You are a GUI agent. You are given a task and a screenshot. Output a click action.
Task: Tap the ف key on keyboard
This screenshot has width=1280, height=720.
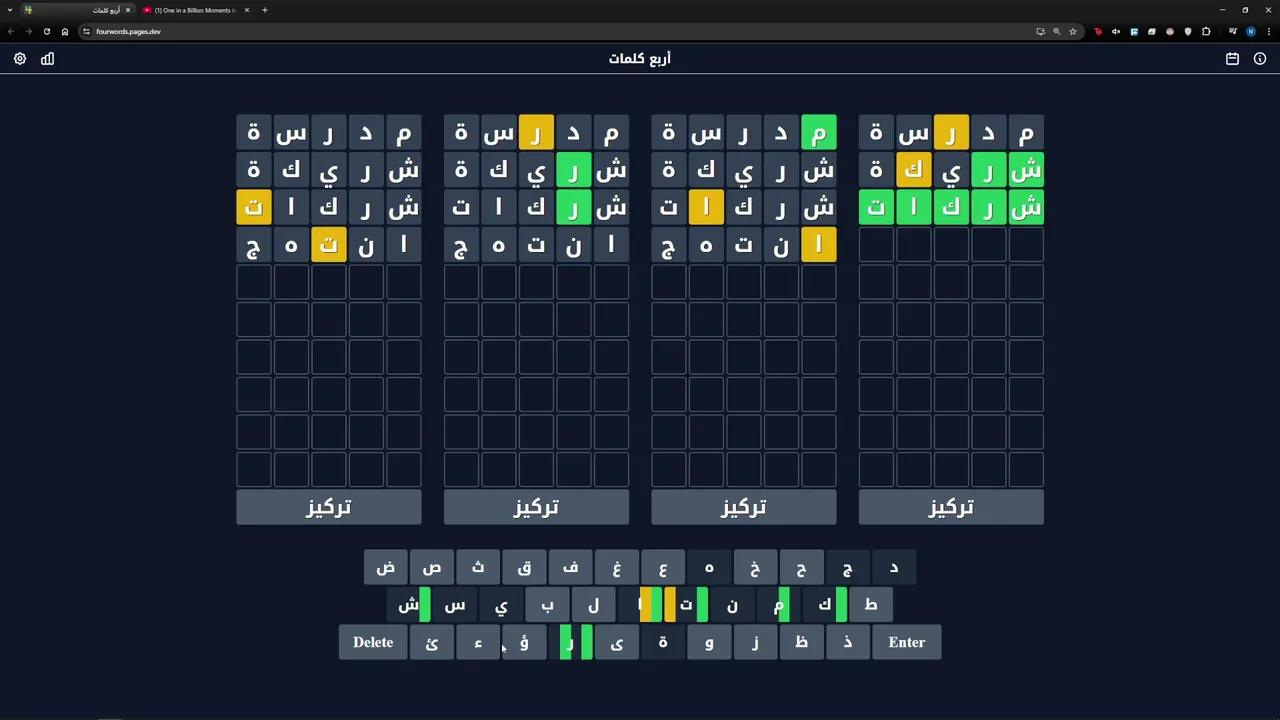coord(570,567)
